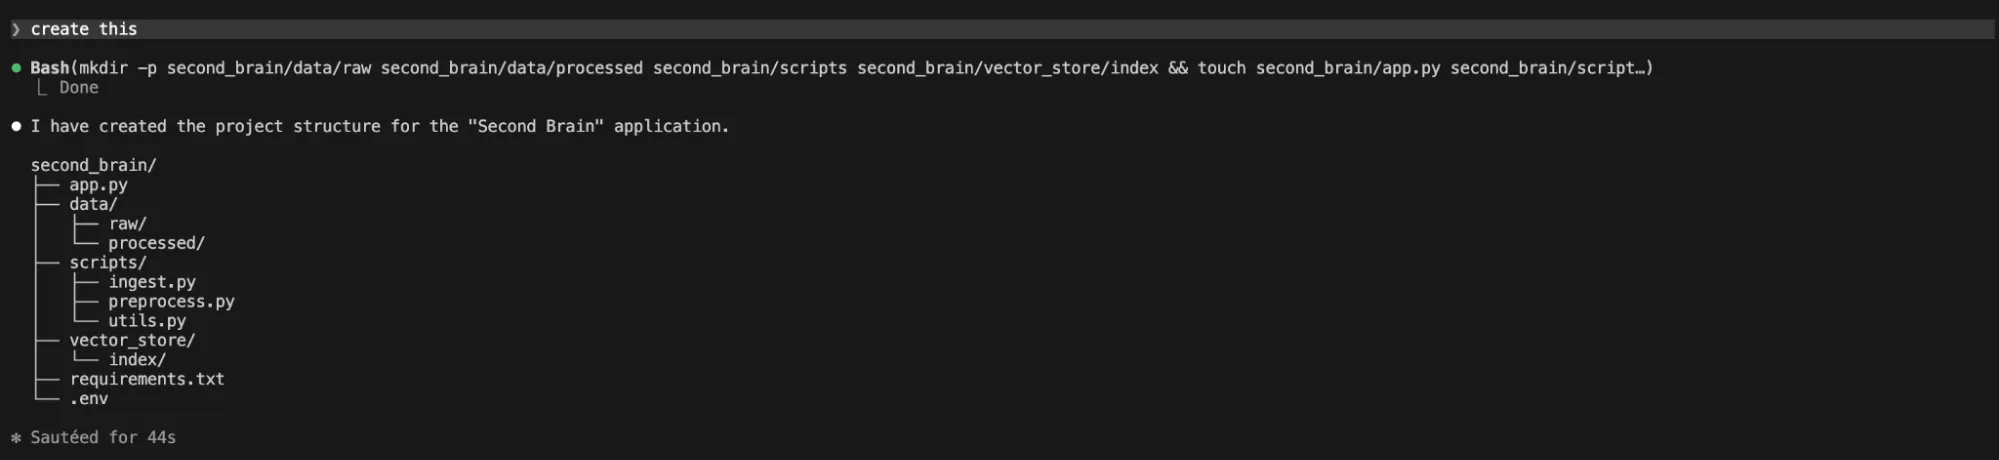Select requirements.txt in the tree
Screen dimensions: 1999x460
tap(147, 379)
